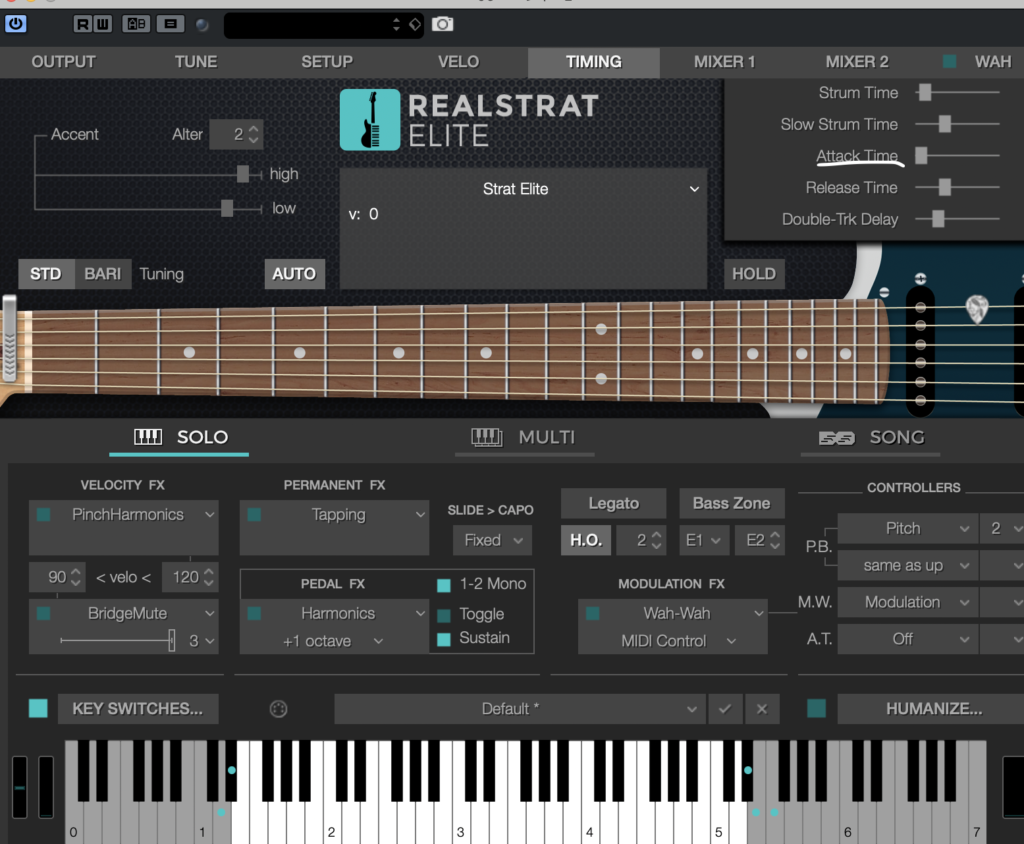Open the Strat Elite preset dropdown
The height and width of the screenshot is (844, 1024).
pyautogui.click(x=694, y=189)
